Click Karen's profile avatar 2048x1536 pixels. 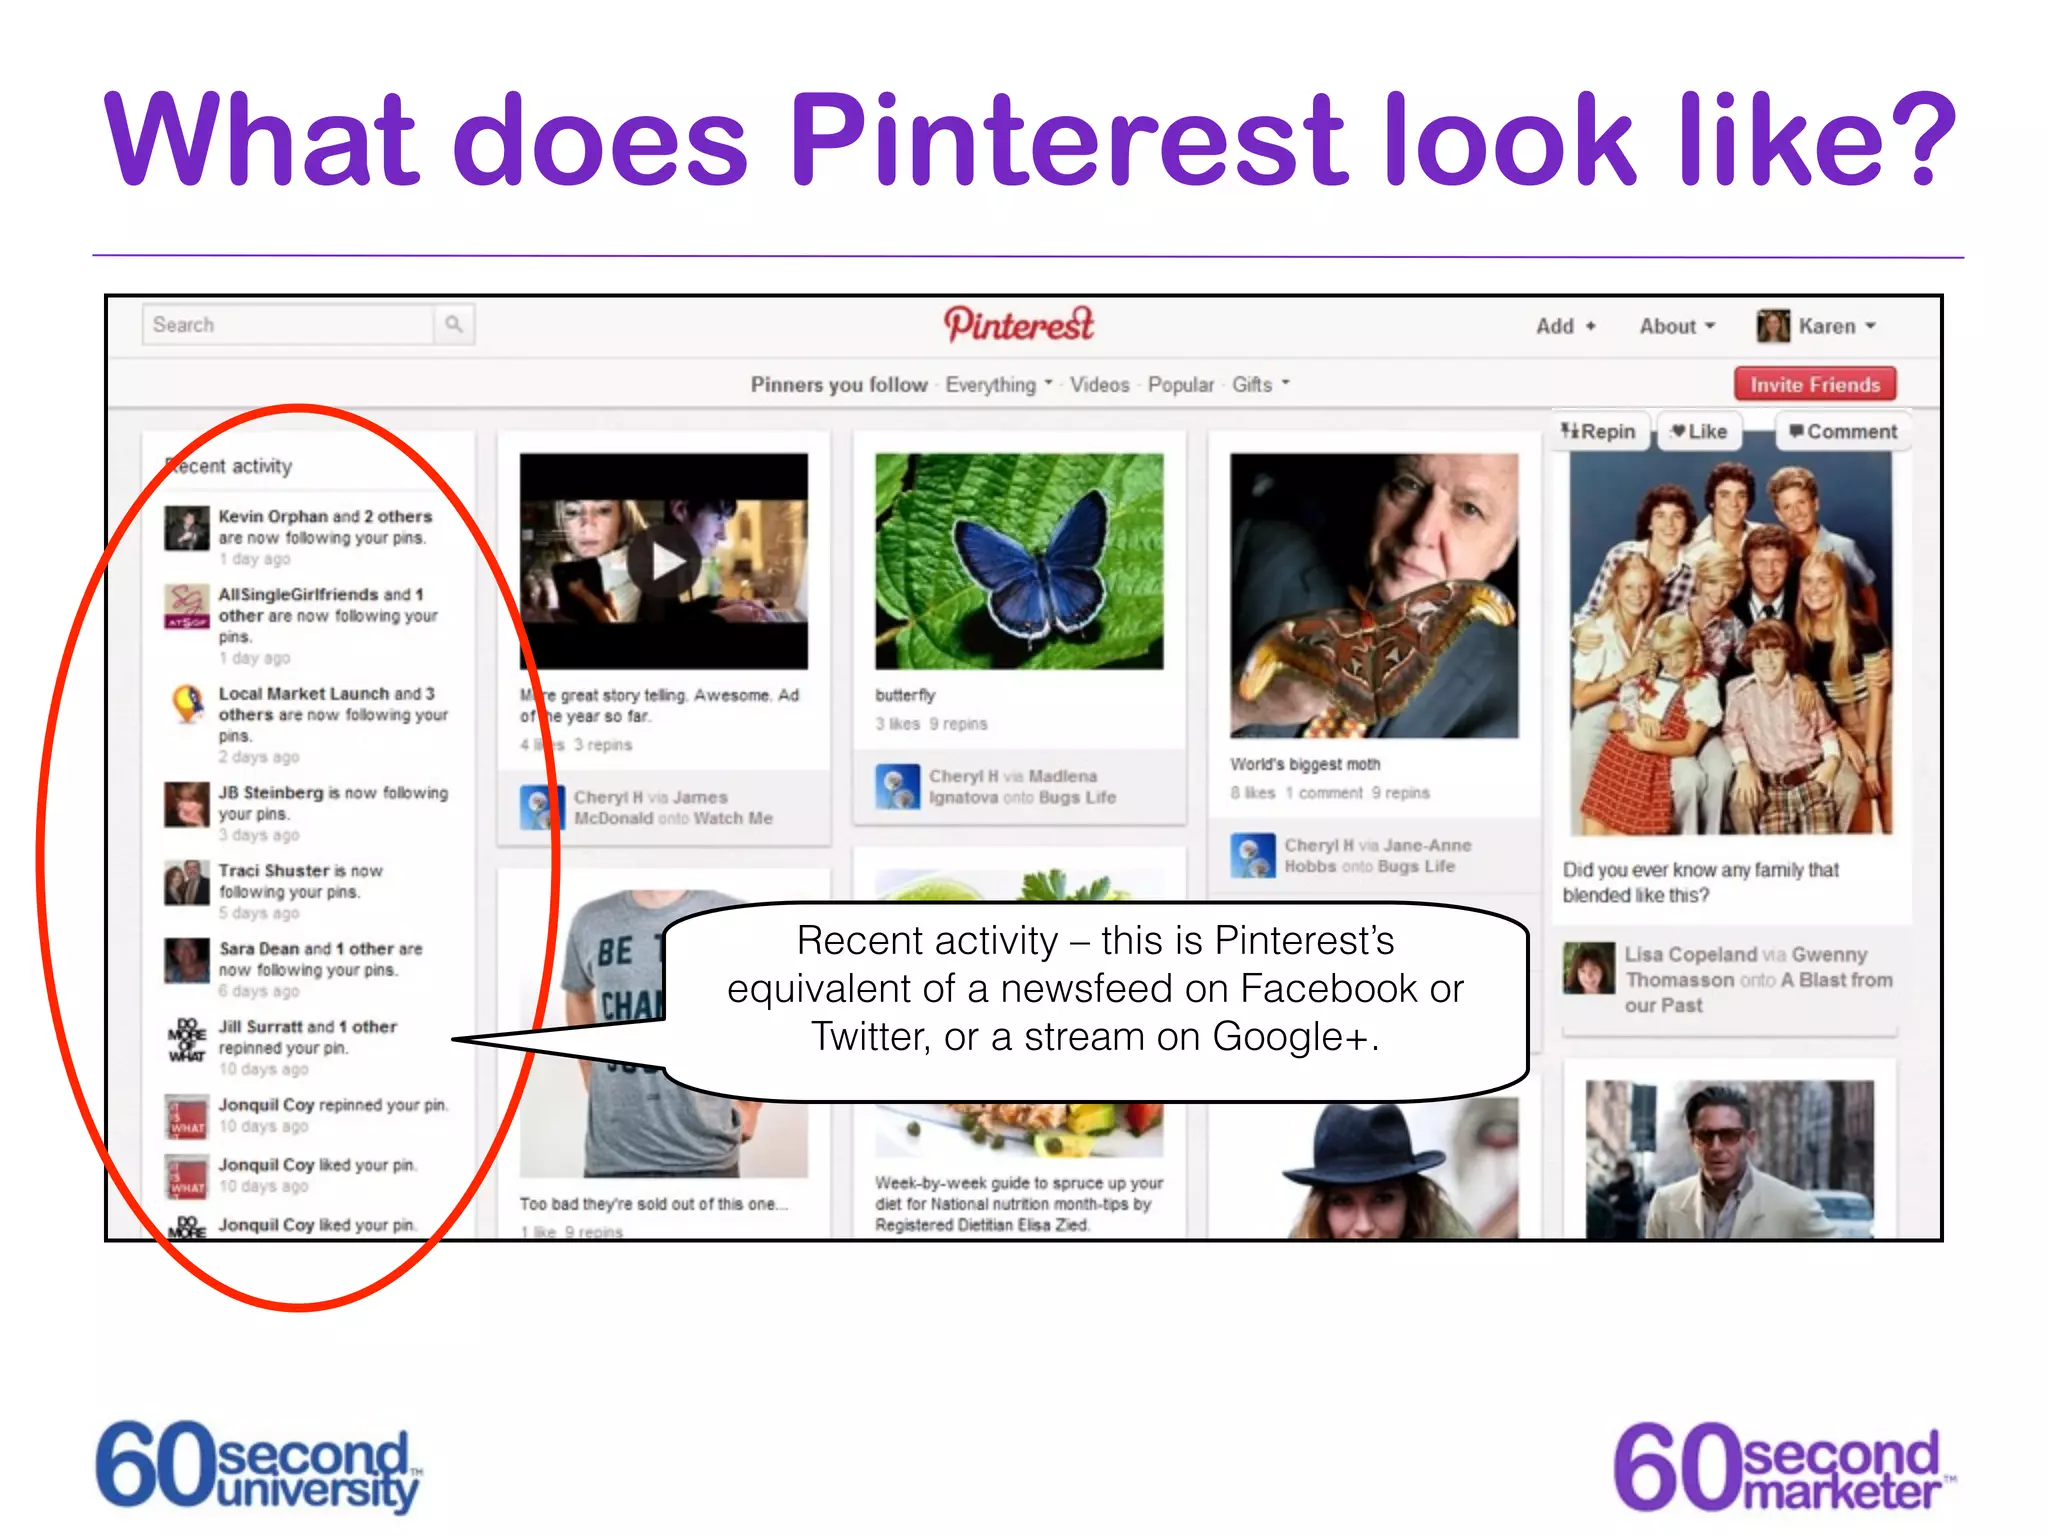tap(1773, 326)
